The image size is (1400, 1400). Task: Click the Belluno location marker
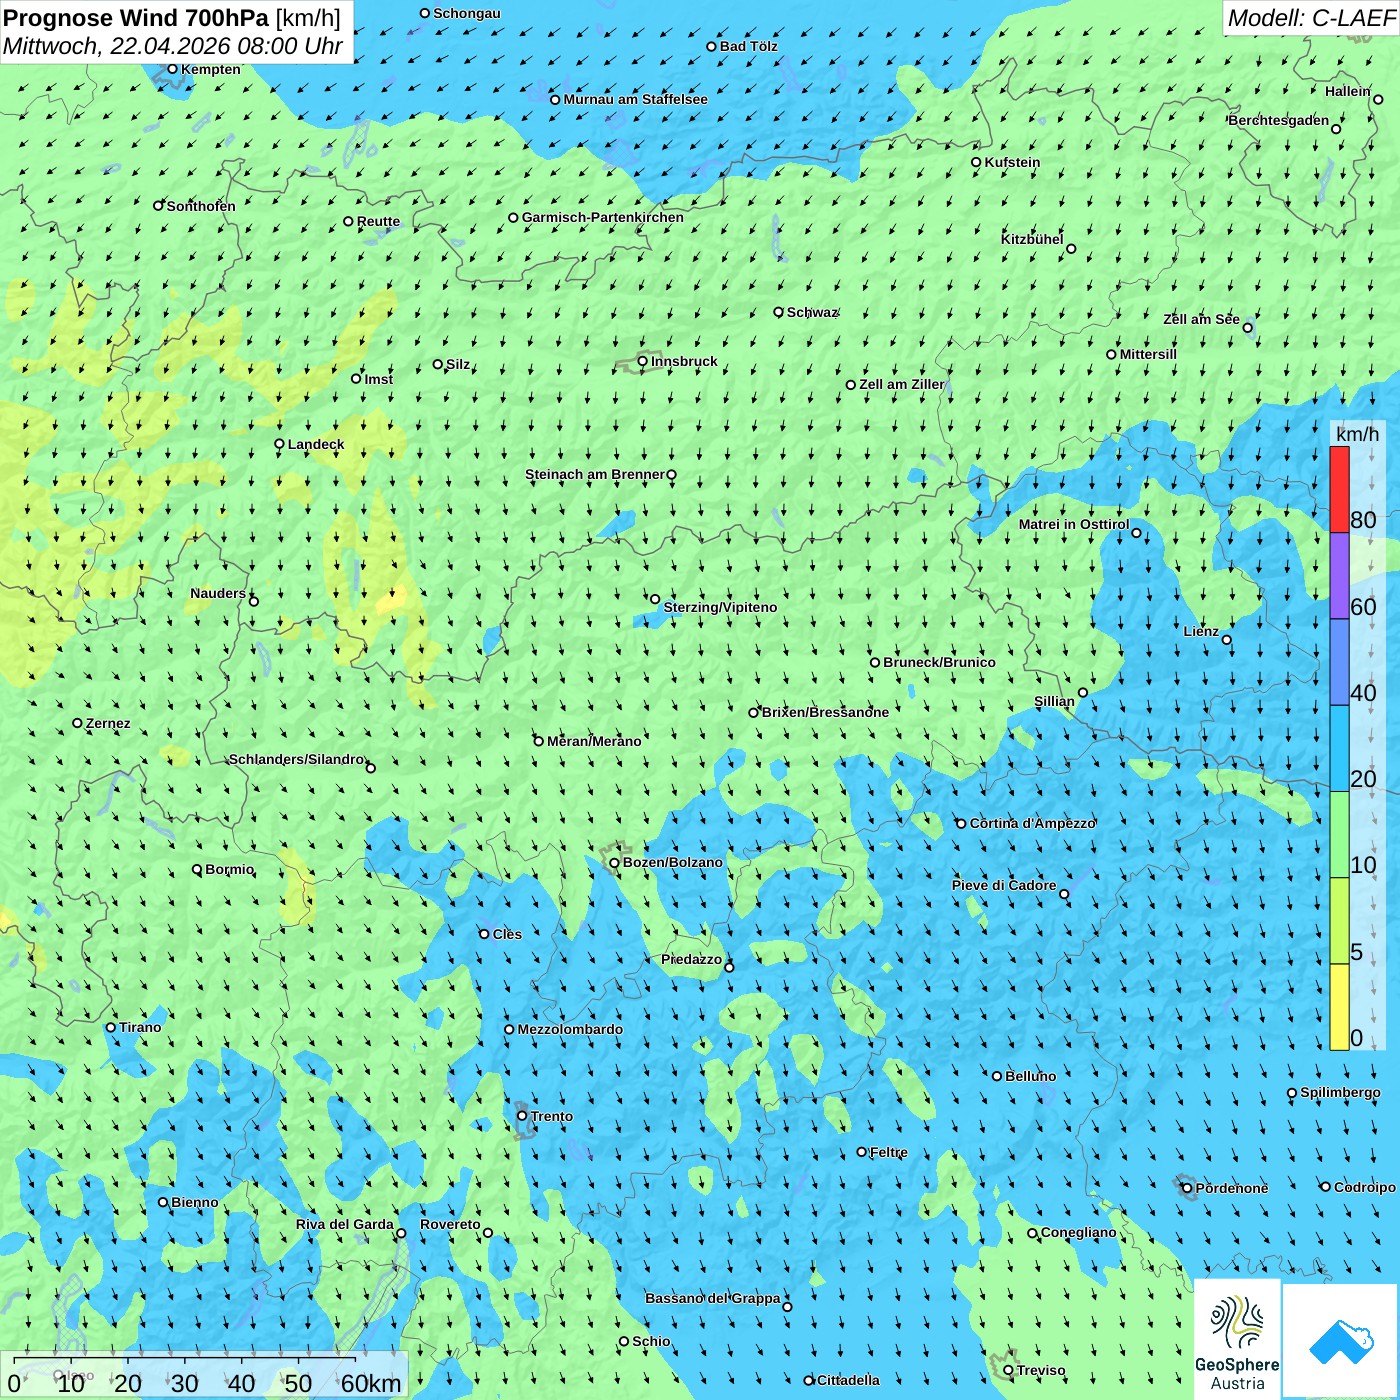(x=996, y=1076)
